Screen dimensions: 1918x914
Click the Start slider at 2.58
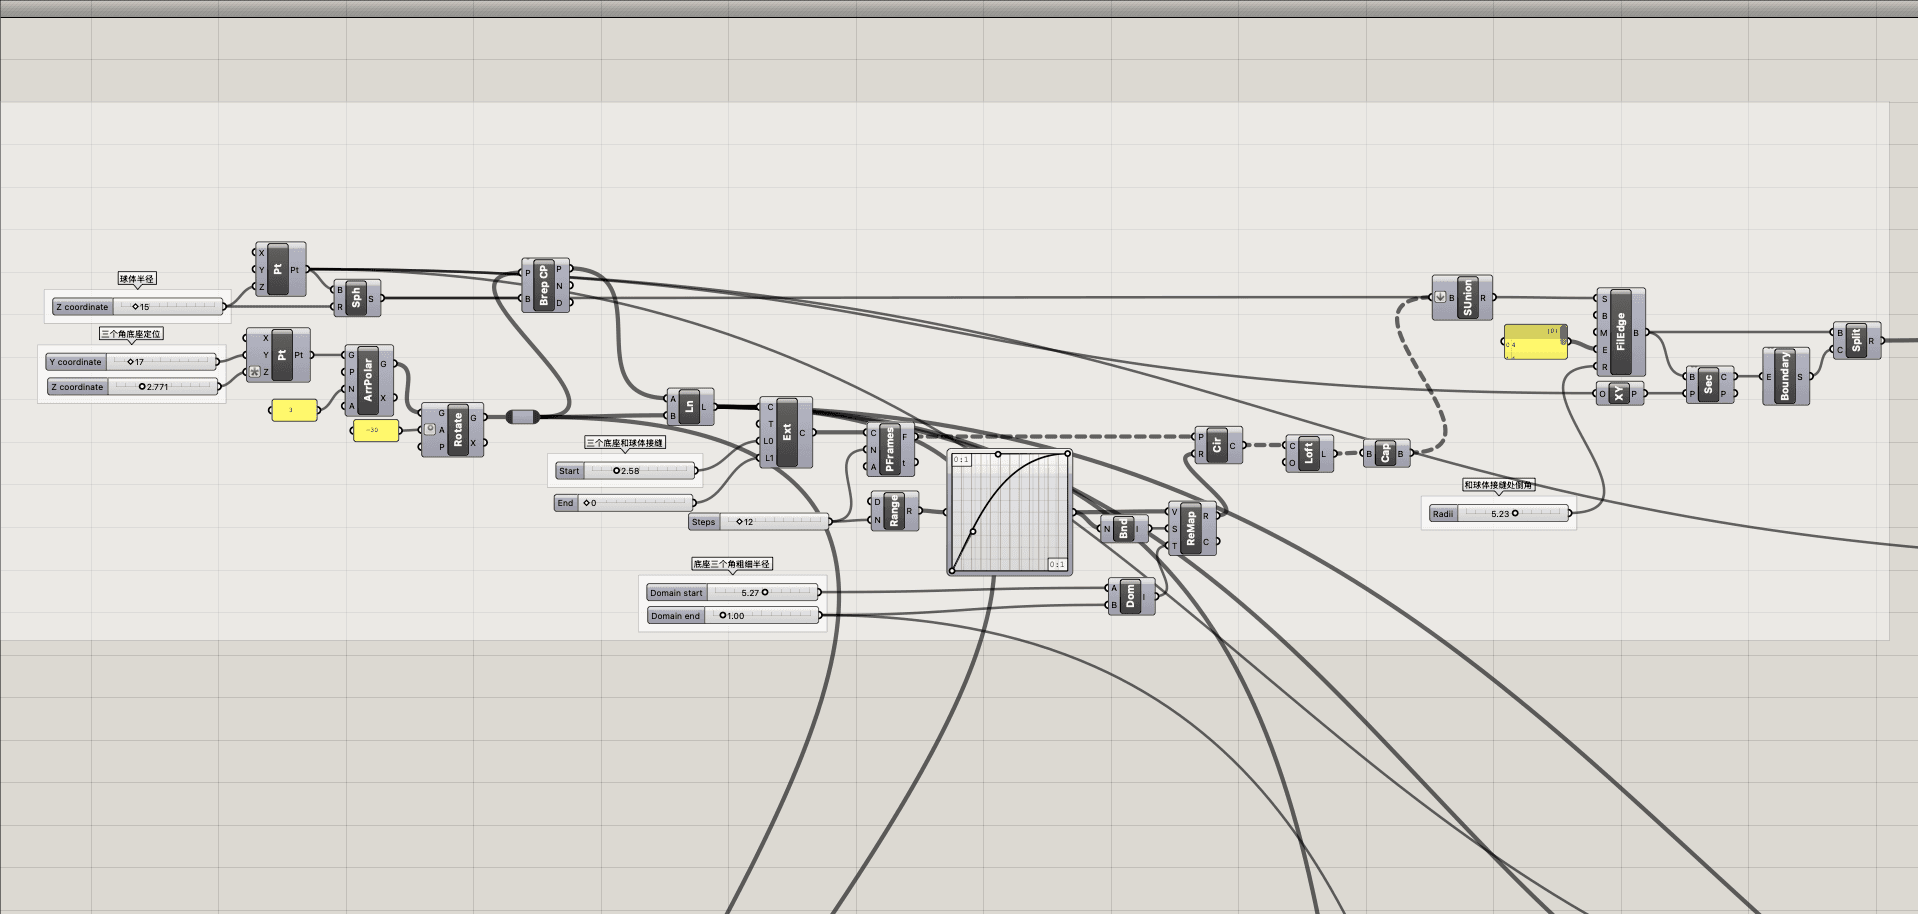tap(625, 470)
